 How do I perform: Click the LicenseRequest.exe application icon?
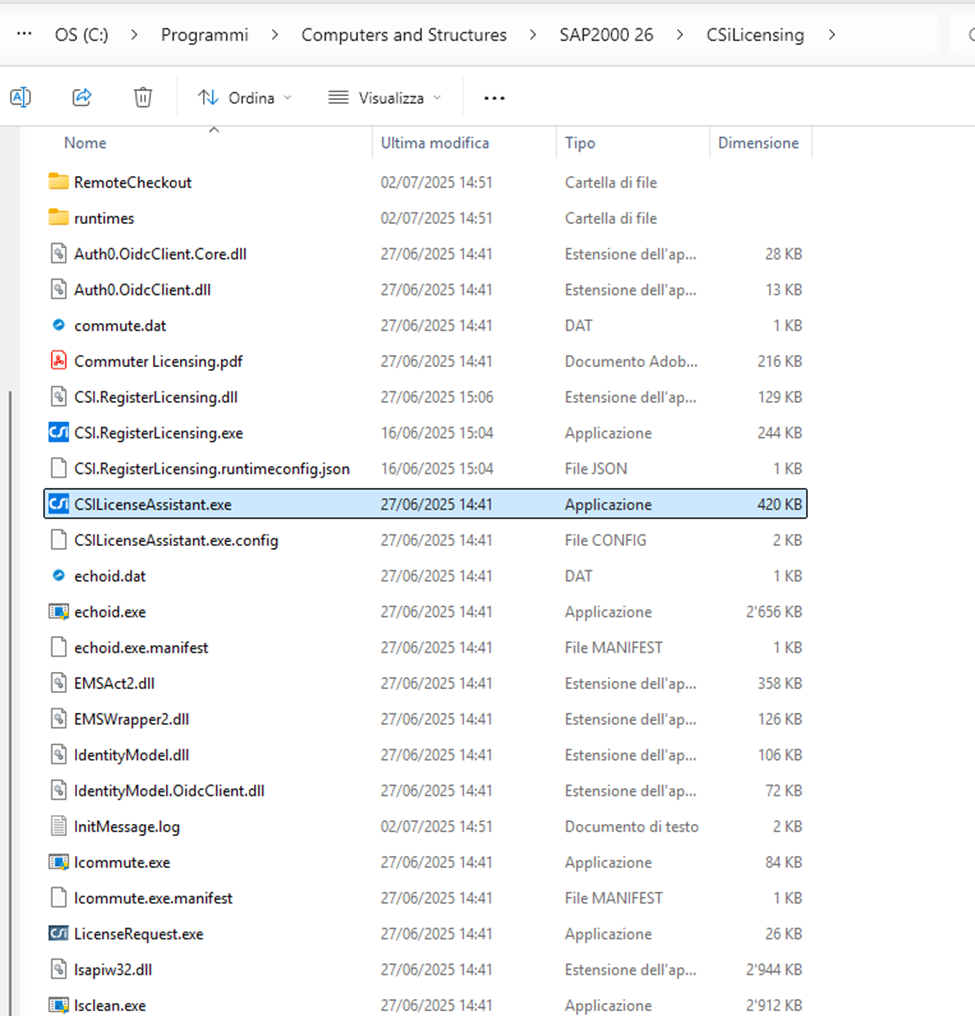(59, 934)
